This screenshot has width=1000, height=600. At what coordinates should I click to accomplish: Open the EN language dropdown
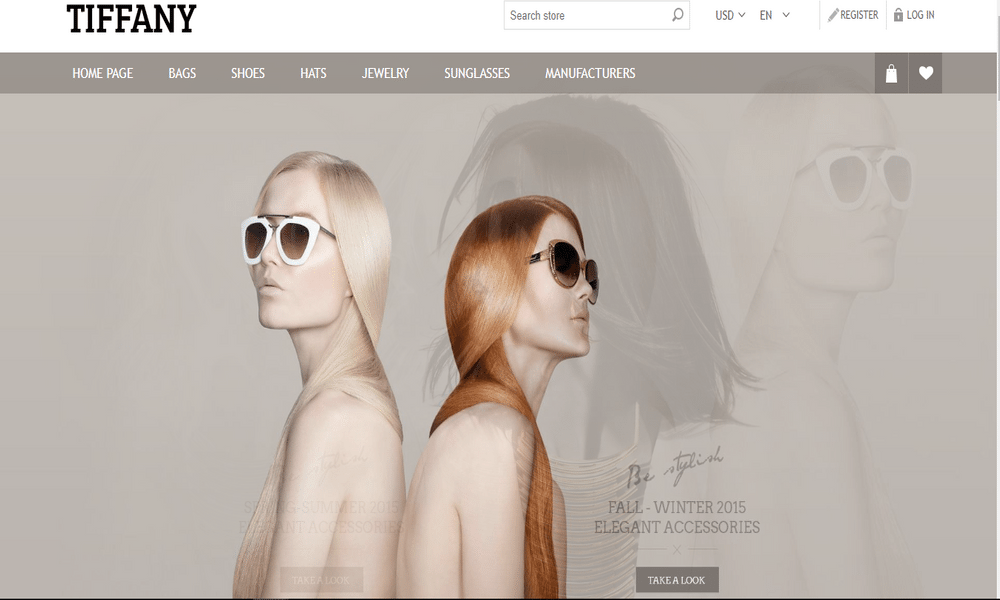pos(774,15)
